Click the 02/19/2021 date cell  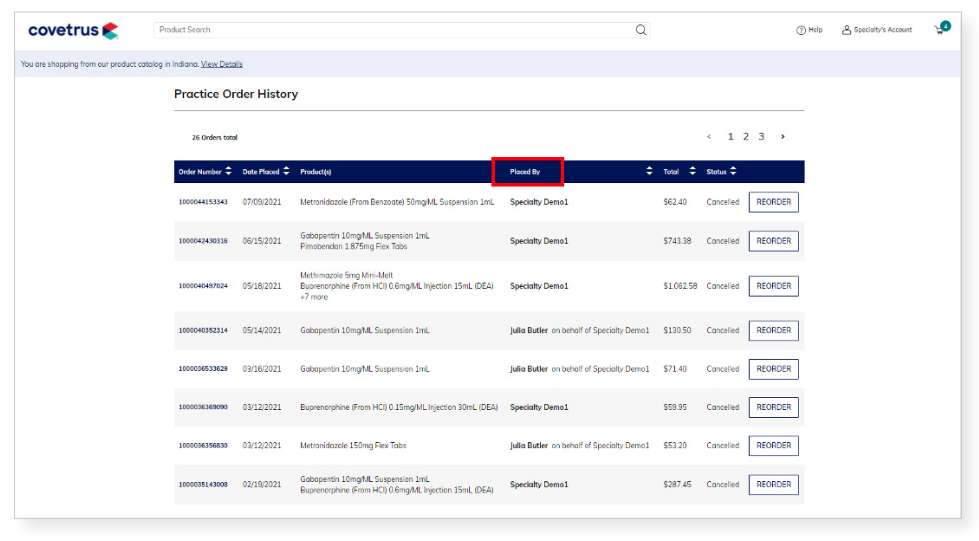(262, 485)
